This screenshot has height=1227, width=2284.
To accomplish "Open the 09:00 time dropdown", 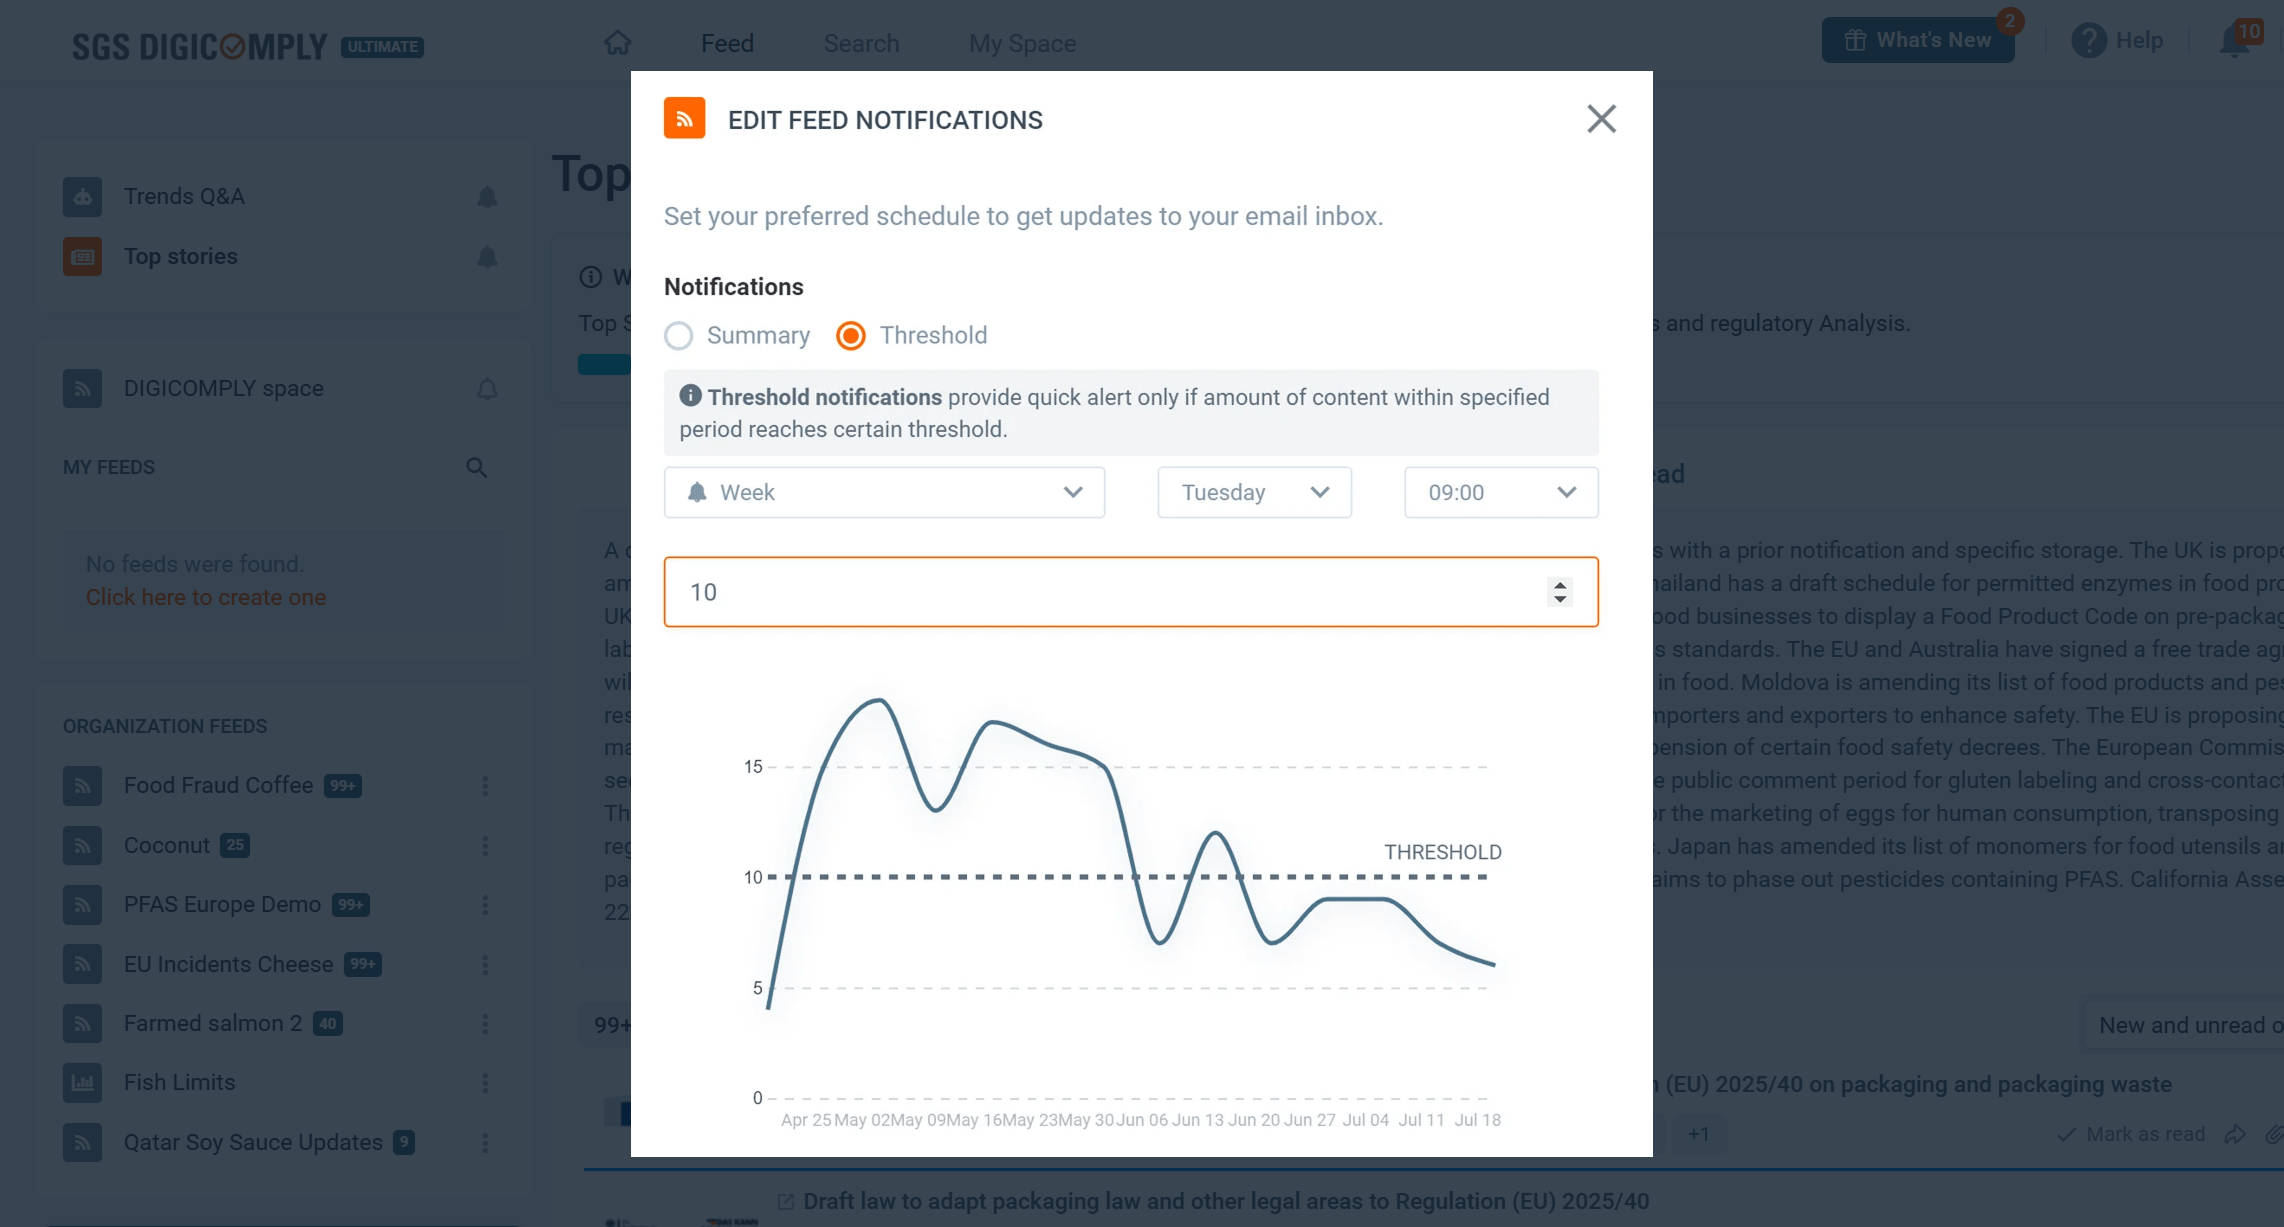I will (1500, 493).
